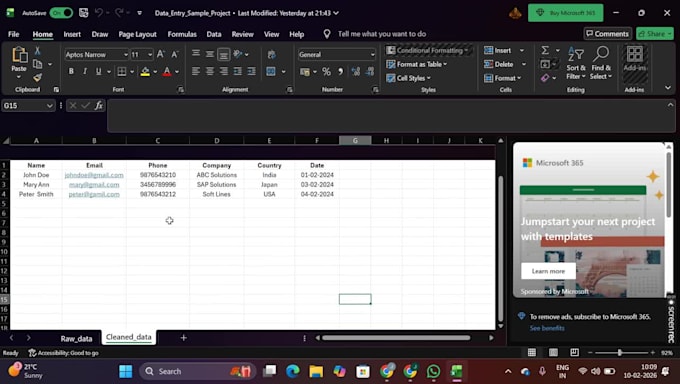The width and height of the screenshot is (680, 384).
Task: Toggle Underline formatting
Action: coord(98,72)
